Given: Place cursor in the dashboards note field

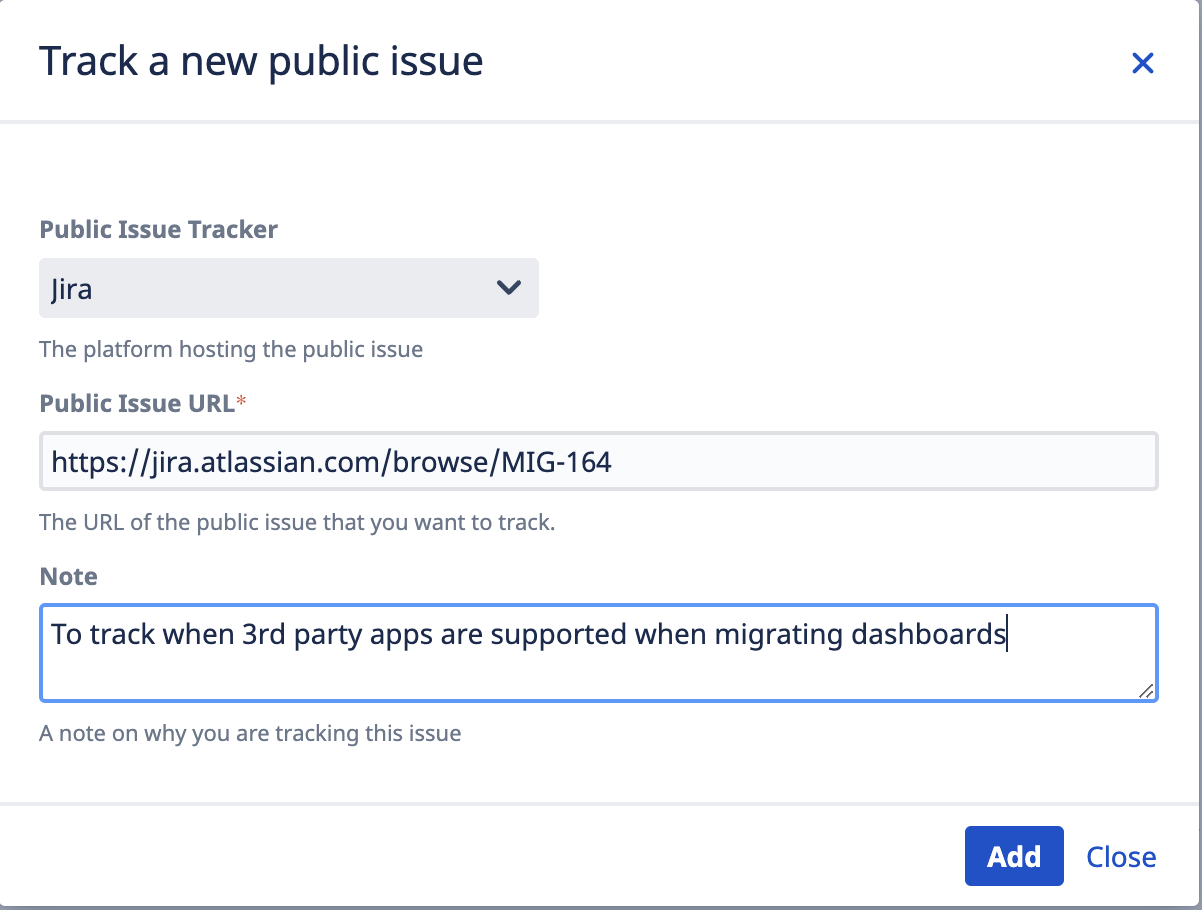Looking at the screenshot, I should click(598, 652).
